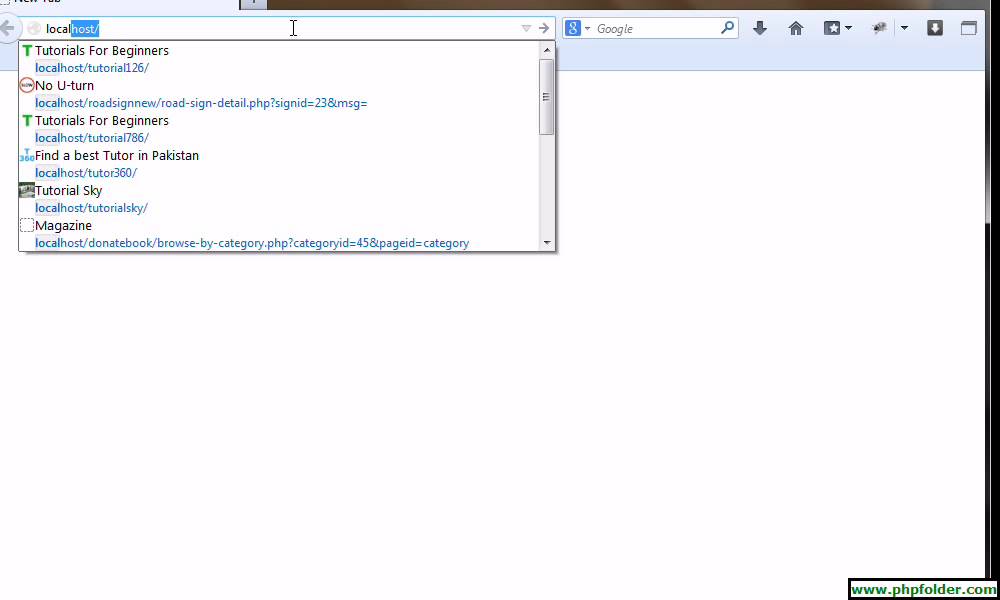Bookmark this page with the star icon
This screenshot has height=600, width=1000.
[x=830, y=27]
